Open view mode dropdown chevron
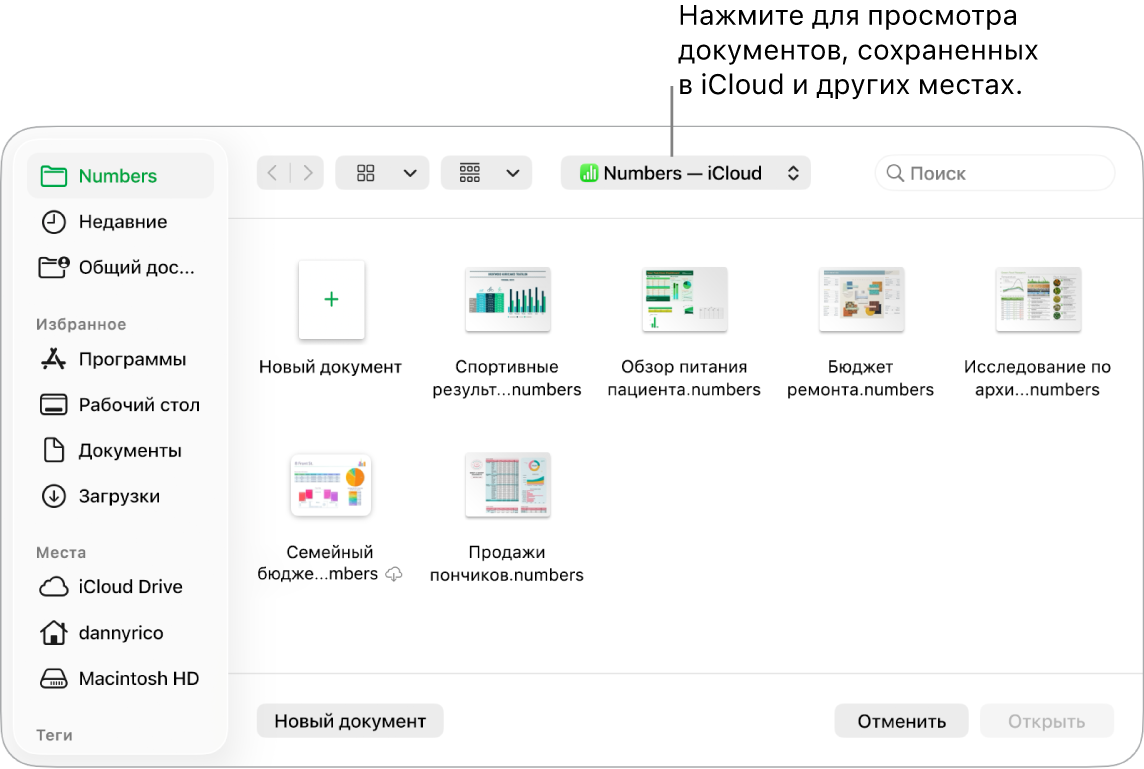Image resolution: width=1144 pixels, height=769 pixels. pyautogui.click(x=411, y=174)
